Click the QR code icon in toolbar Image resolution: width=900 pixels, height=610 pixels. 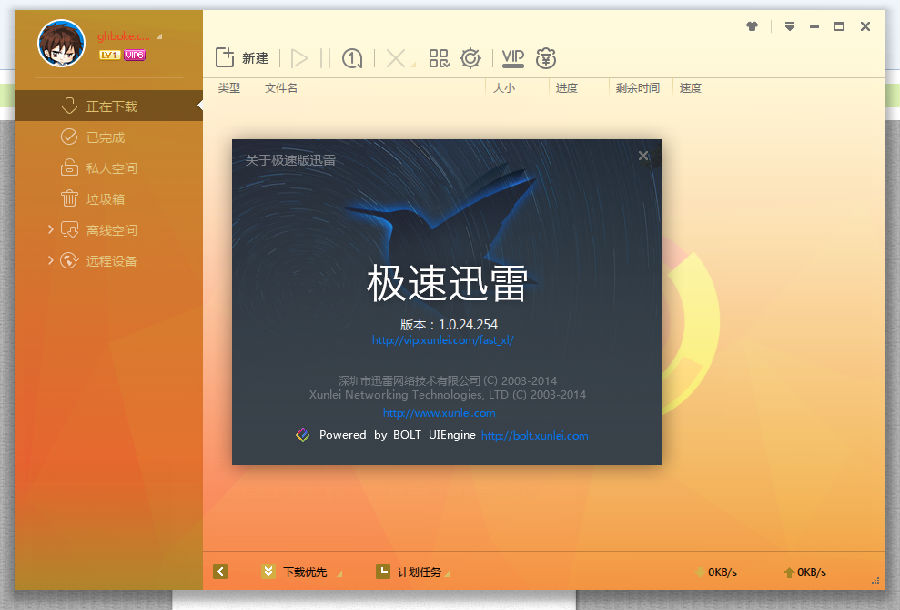click(439, 58)
